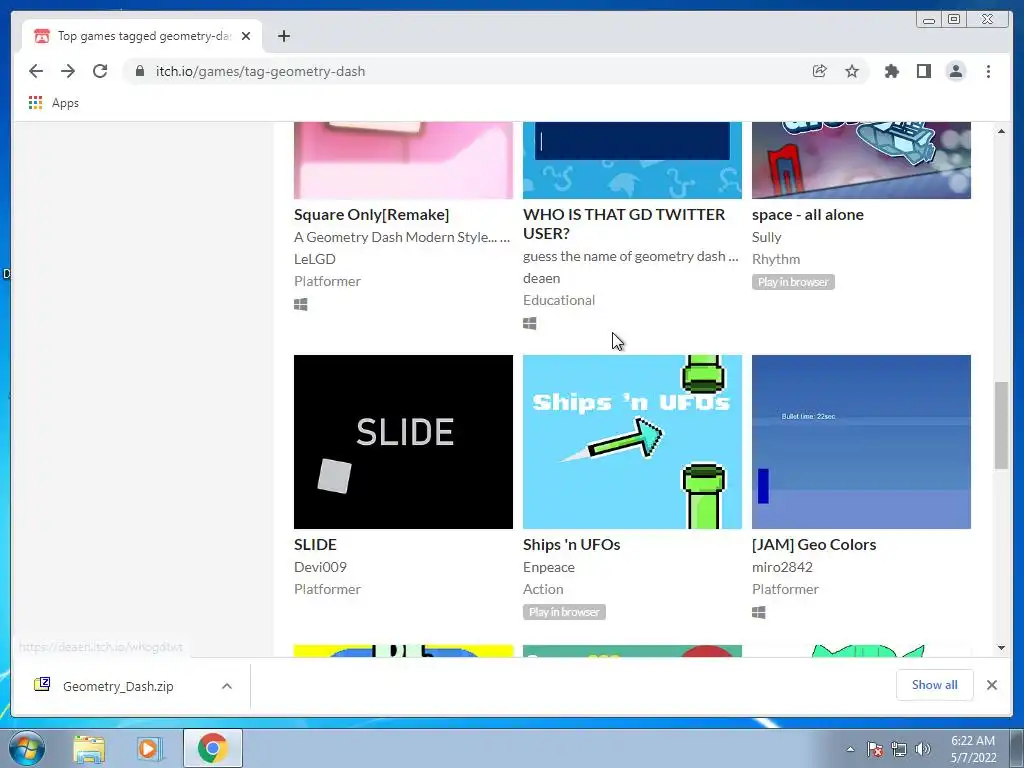Open the Action Center flag icon
The width and height of the screenshot is (1024, 768).
coord(874,749)
